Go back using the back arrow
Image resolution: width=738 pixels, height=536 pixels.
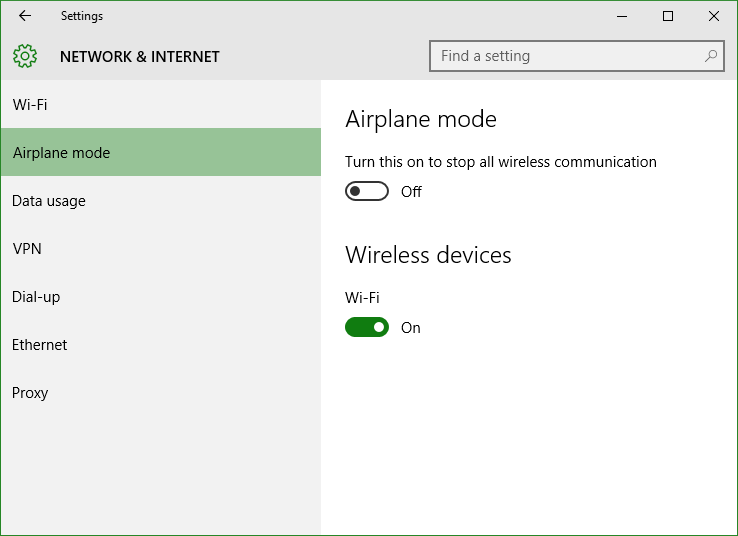point(24,16)
